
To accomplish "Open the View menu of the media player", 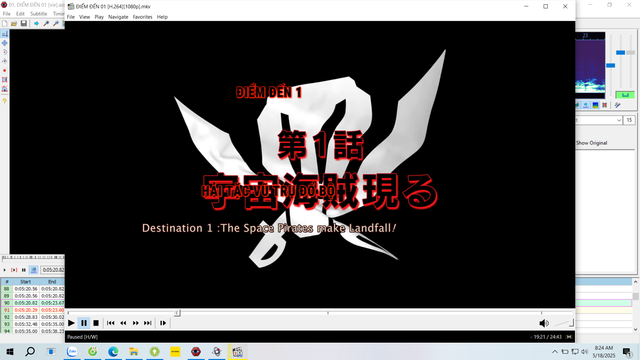I will click(x=84, y=17).
